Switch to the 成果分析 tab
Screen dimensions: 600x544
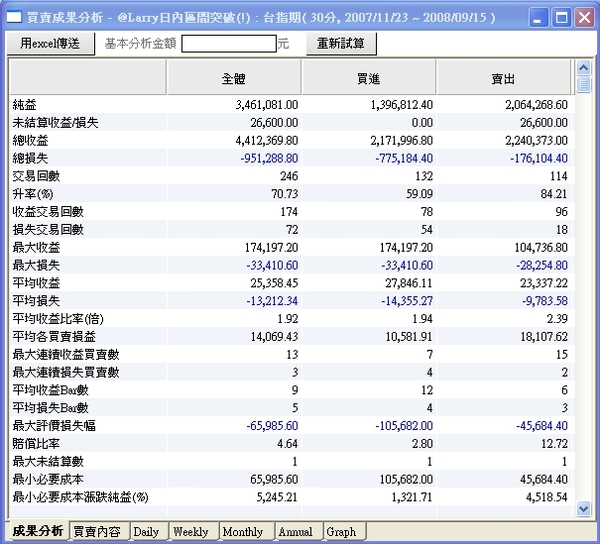(38, 531)
